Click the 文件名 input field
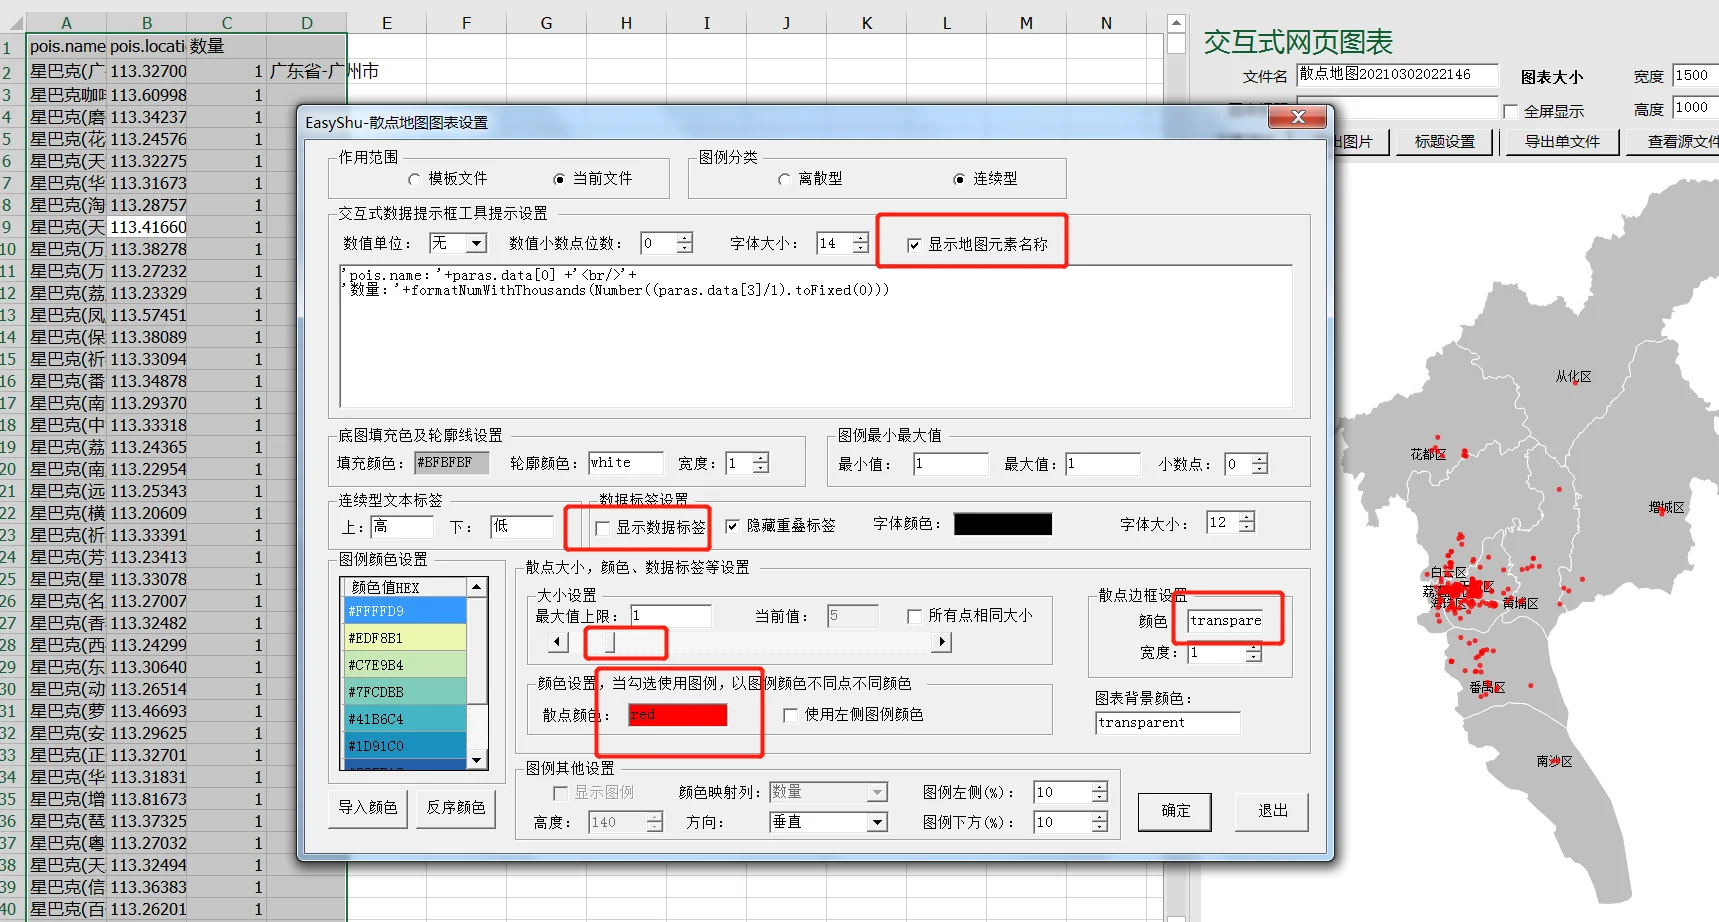 tap(1397, 75)
